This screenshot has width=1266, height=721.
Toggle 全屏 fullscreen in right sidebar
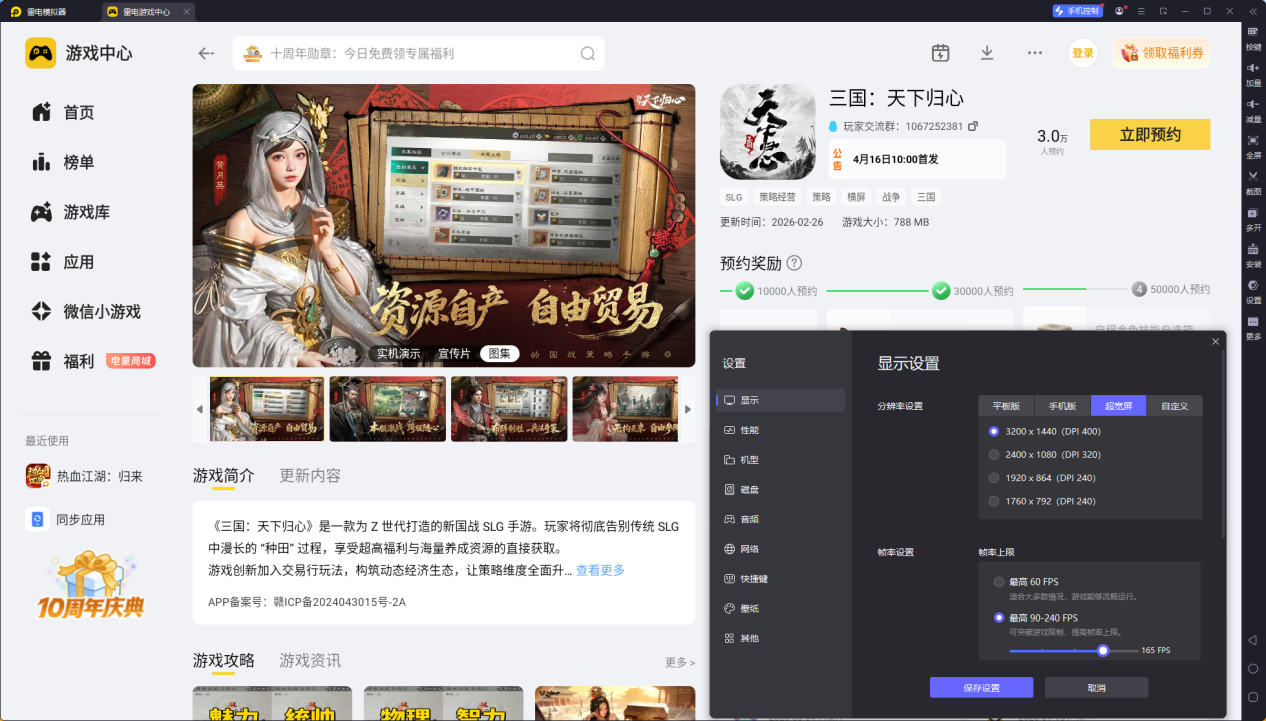tap(1253, 145)
